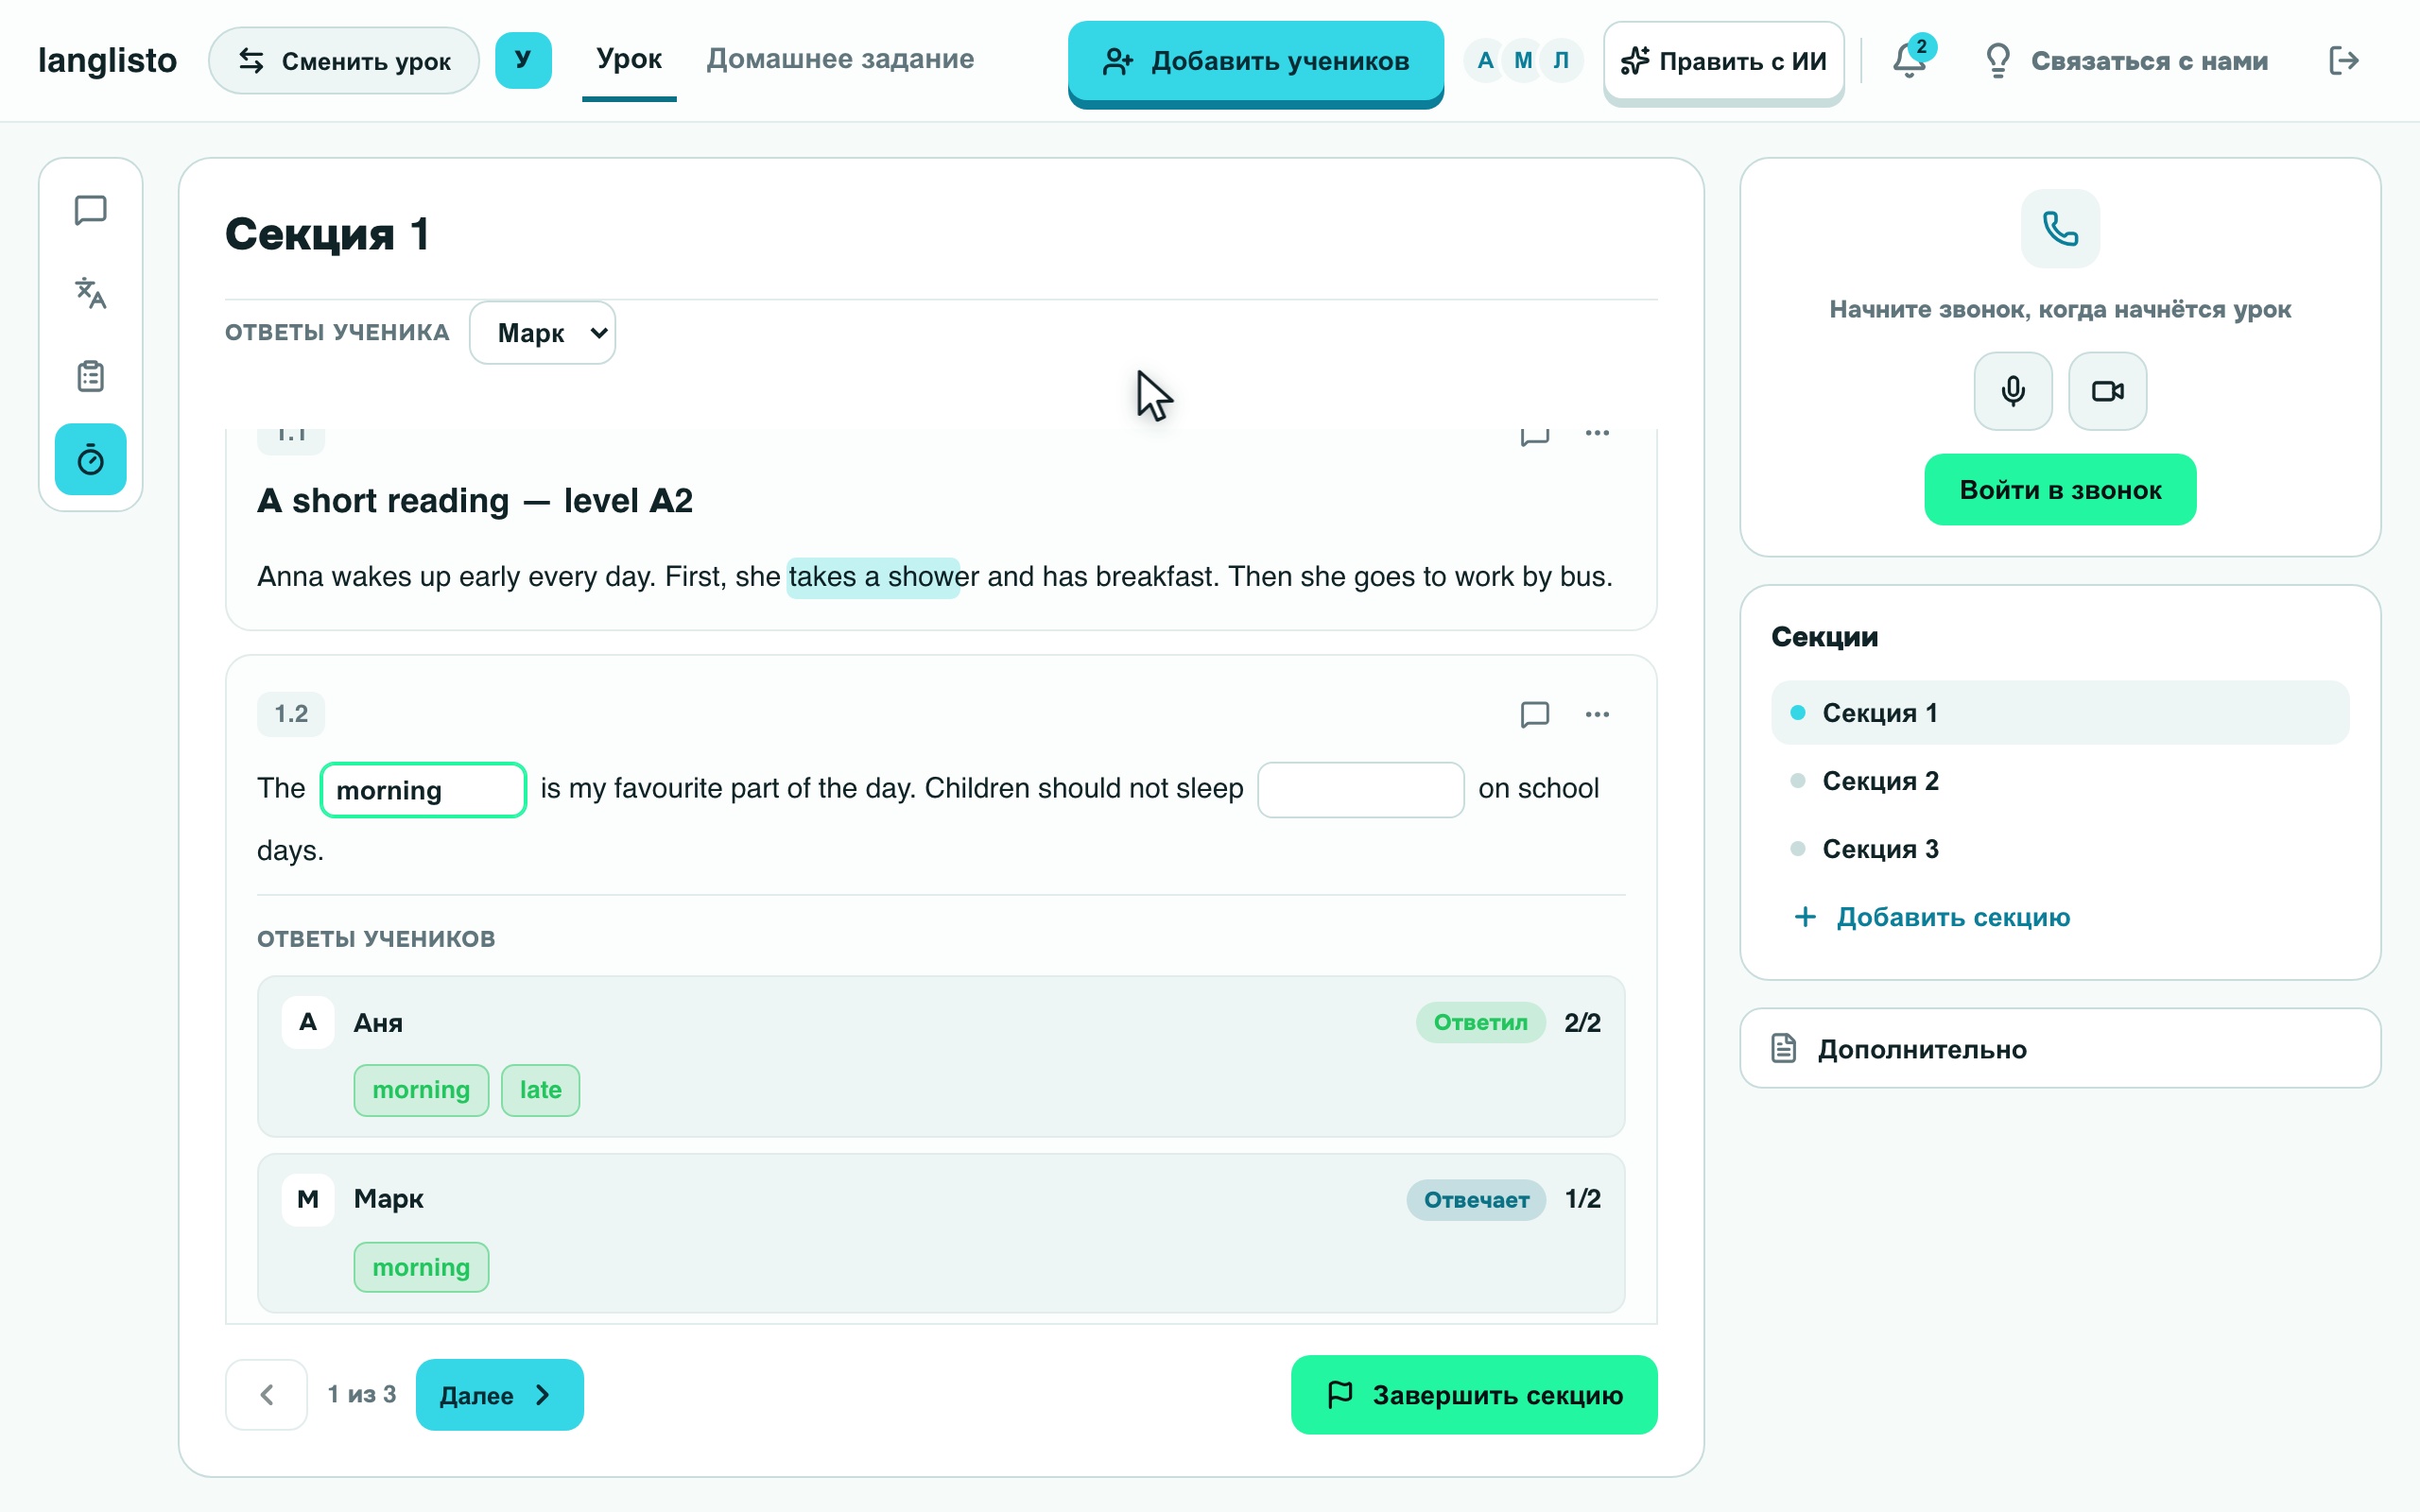2420x1512 pixels.
Task: Switch to Домашнее задание tab
Action: [840, 59]
